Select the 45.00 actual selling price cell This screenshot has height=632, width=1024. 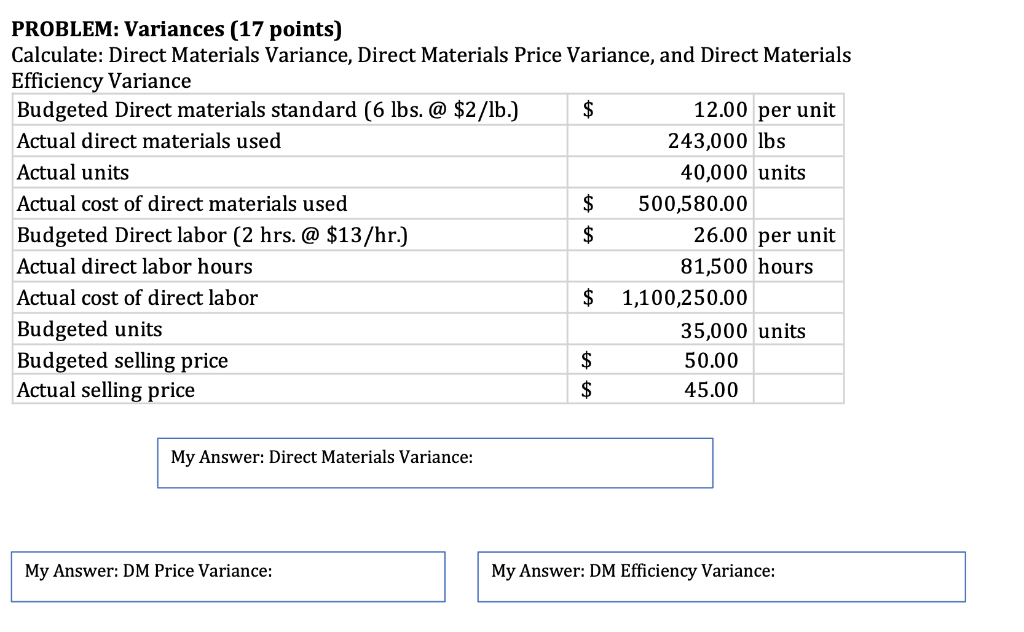point(711,390)
